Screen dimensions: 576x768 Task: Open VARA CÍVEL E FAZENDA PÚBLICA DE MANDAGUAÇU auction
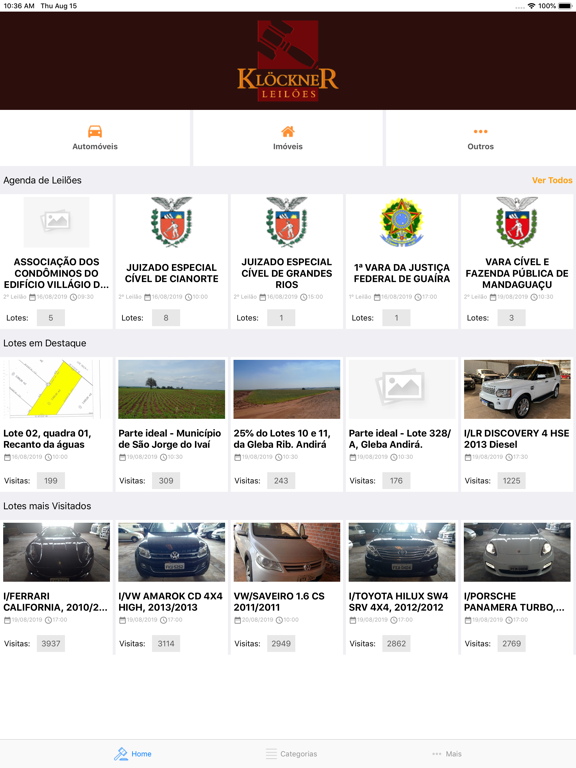[517, 273]
